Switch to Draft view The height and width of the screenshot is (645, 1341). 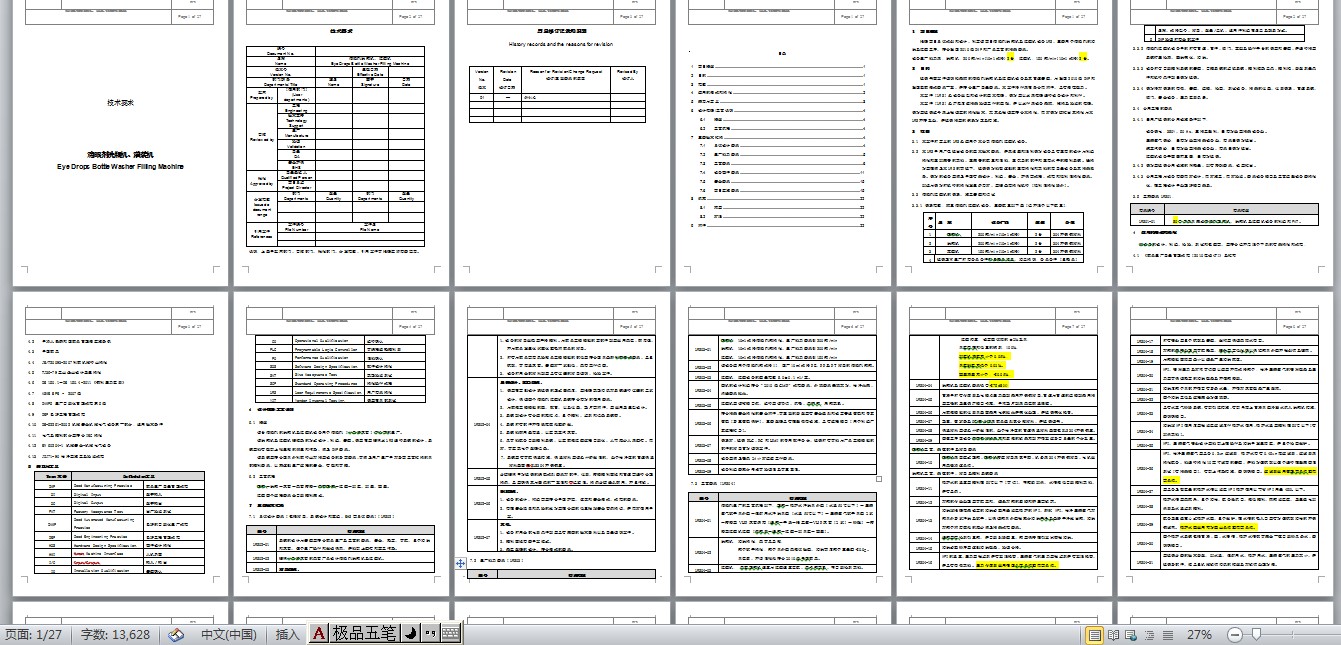[1167, 634]
